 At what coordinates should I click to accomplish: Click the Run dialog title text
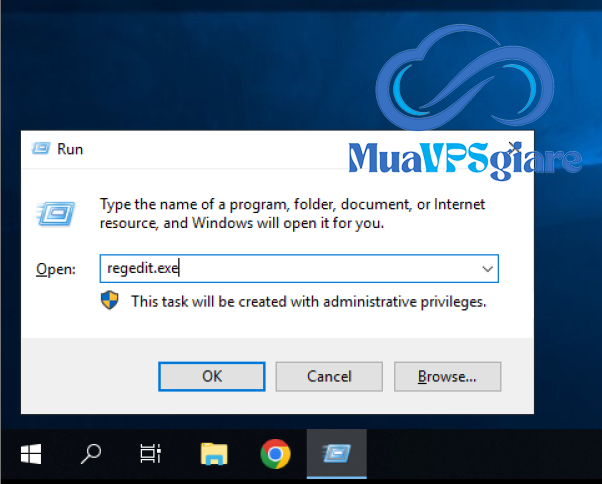click(70, 149)
